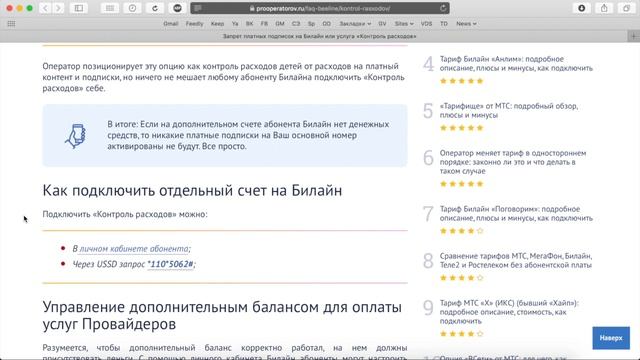Open the AdBlock extension icon

coord(177,8)
